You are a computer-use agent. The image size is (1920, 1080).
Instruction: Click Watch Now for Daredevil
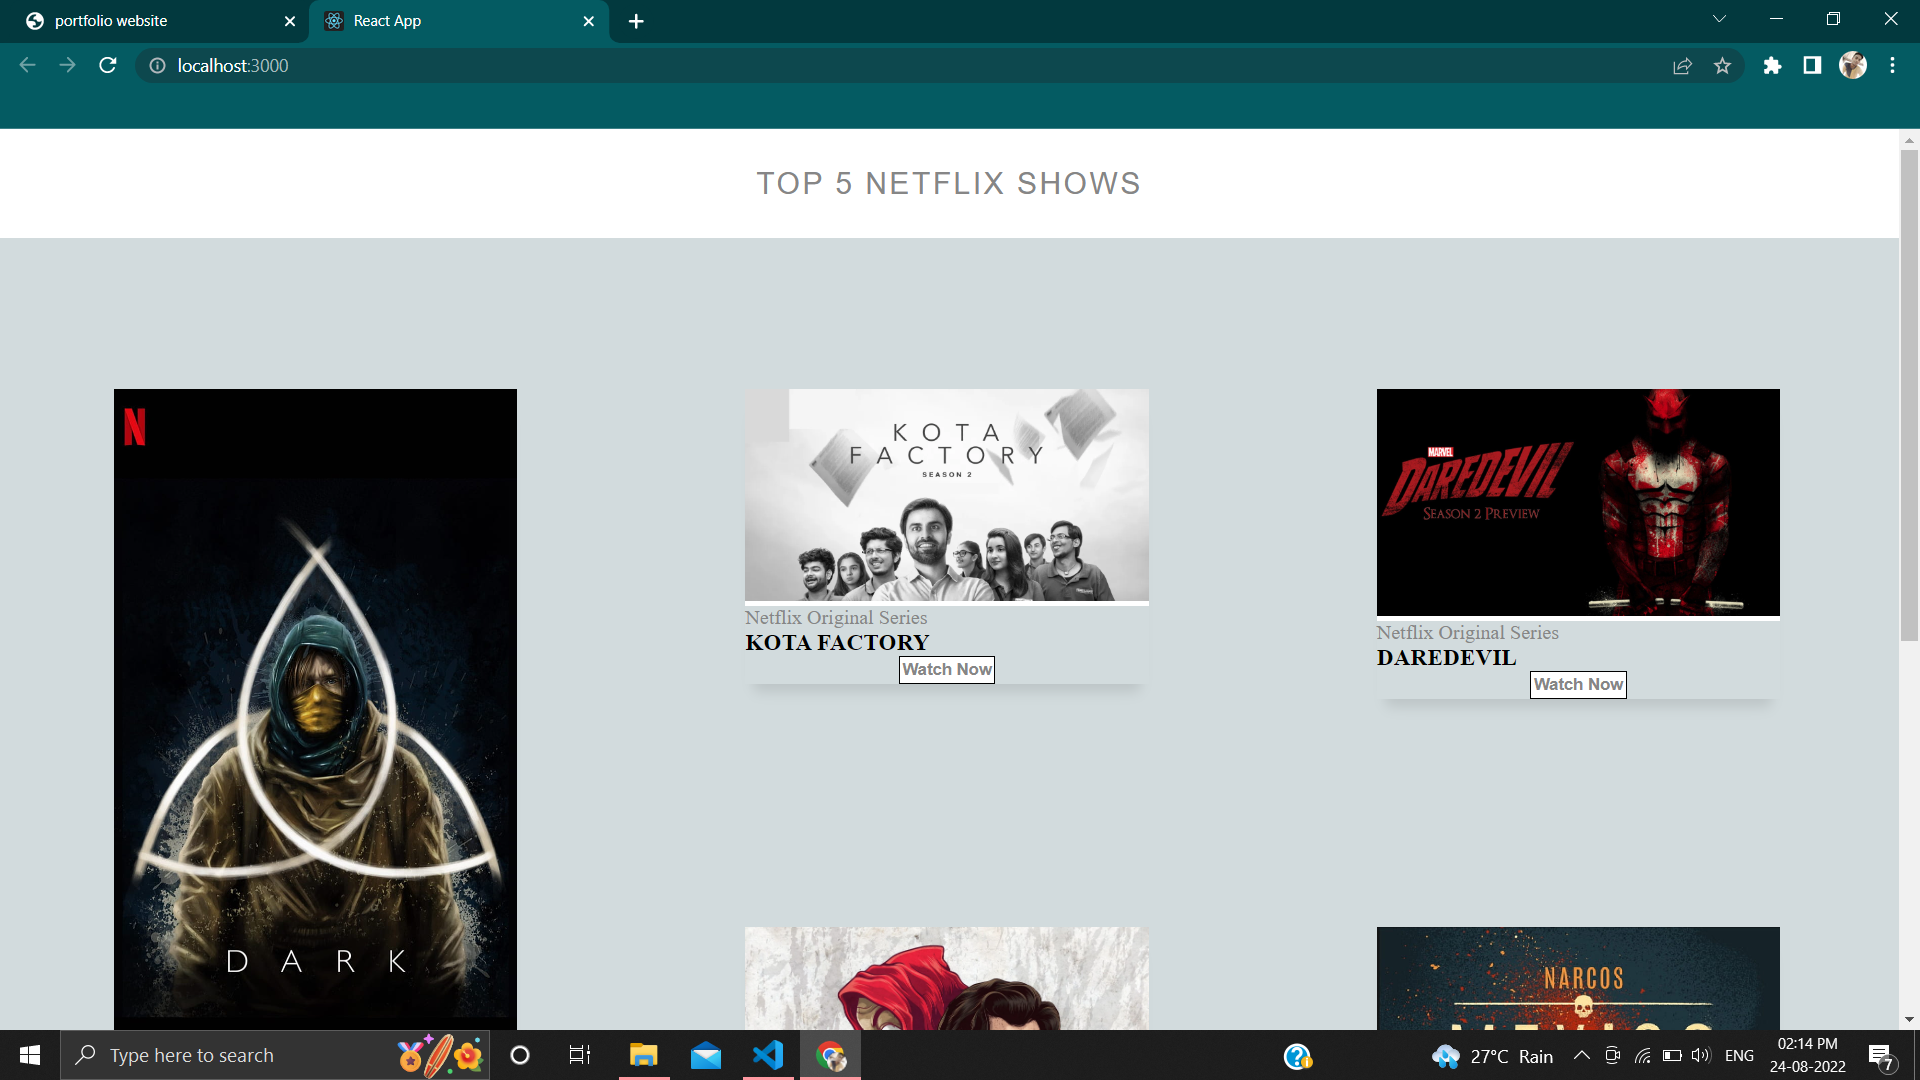pos(1578,685)
